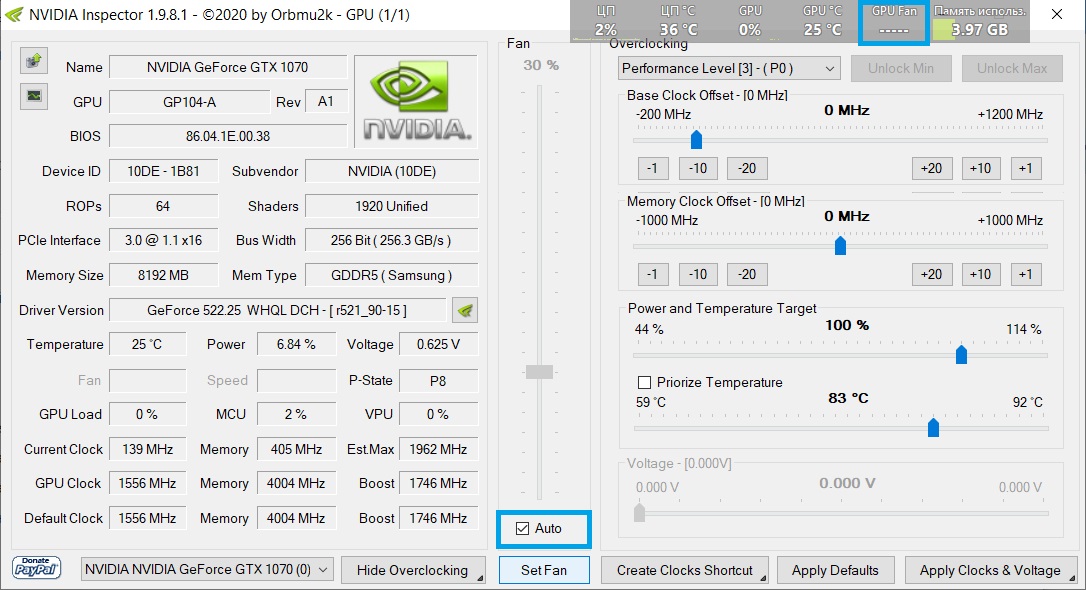
Task: Click the Unlock Min button
Action: click(x=900, y=68)
